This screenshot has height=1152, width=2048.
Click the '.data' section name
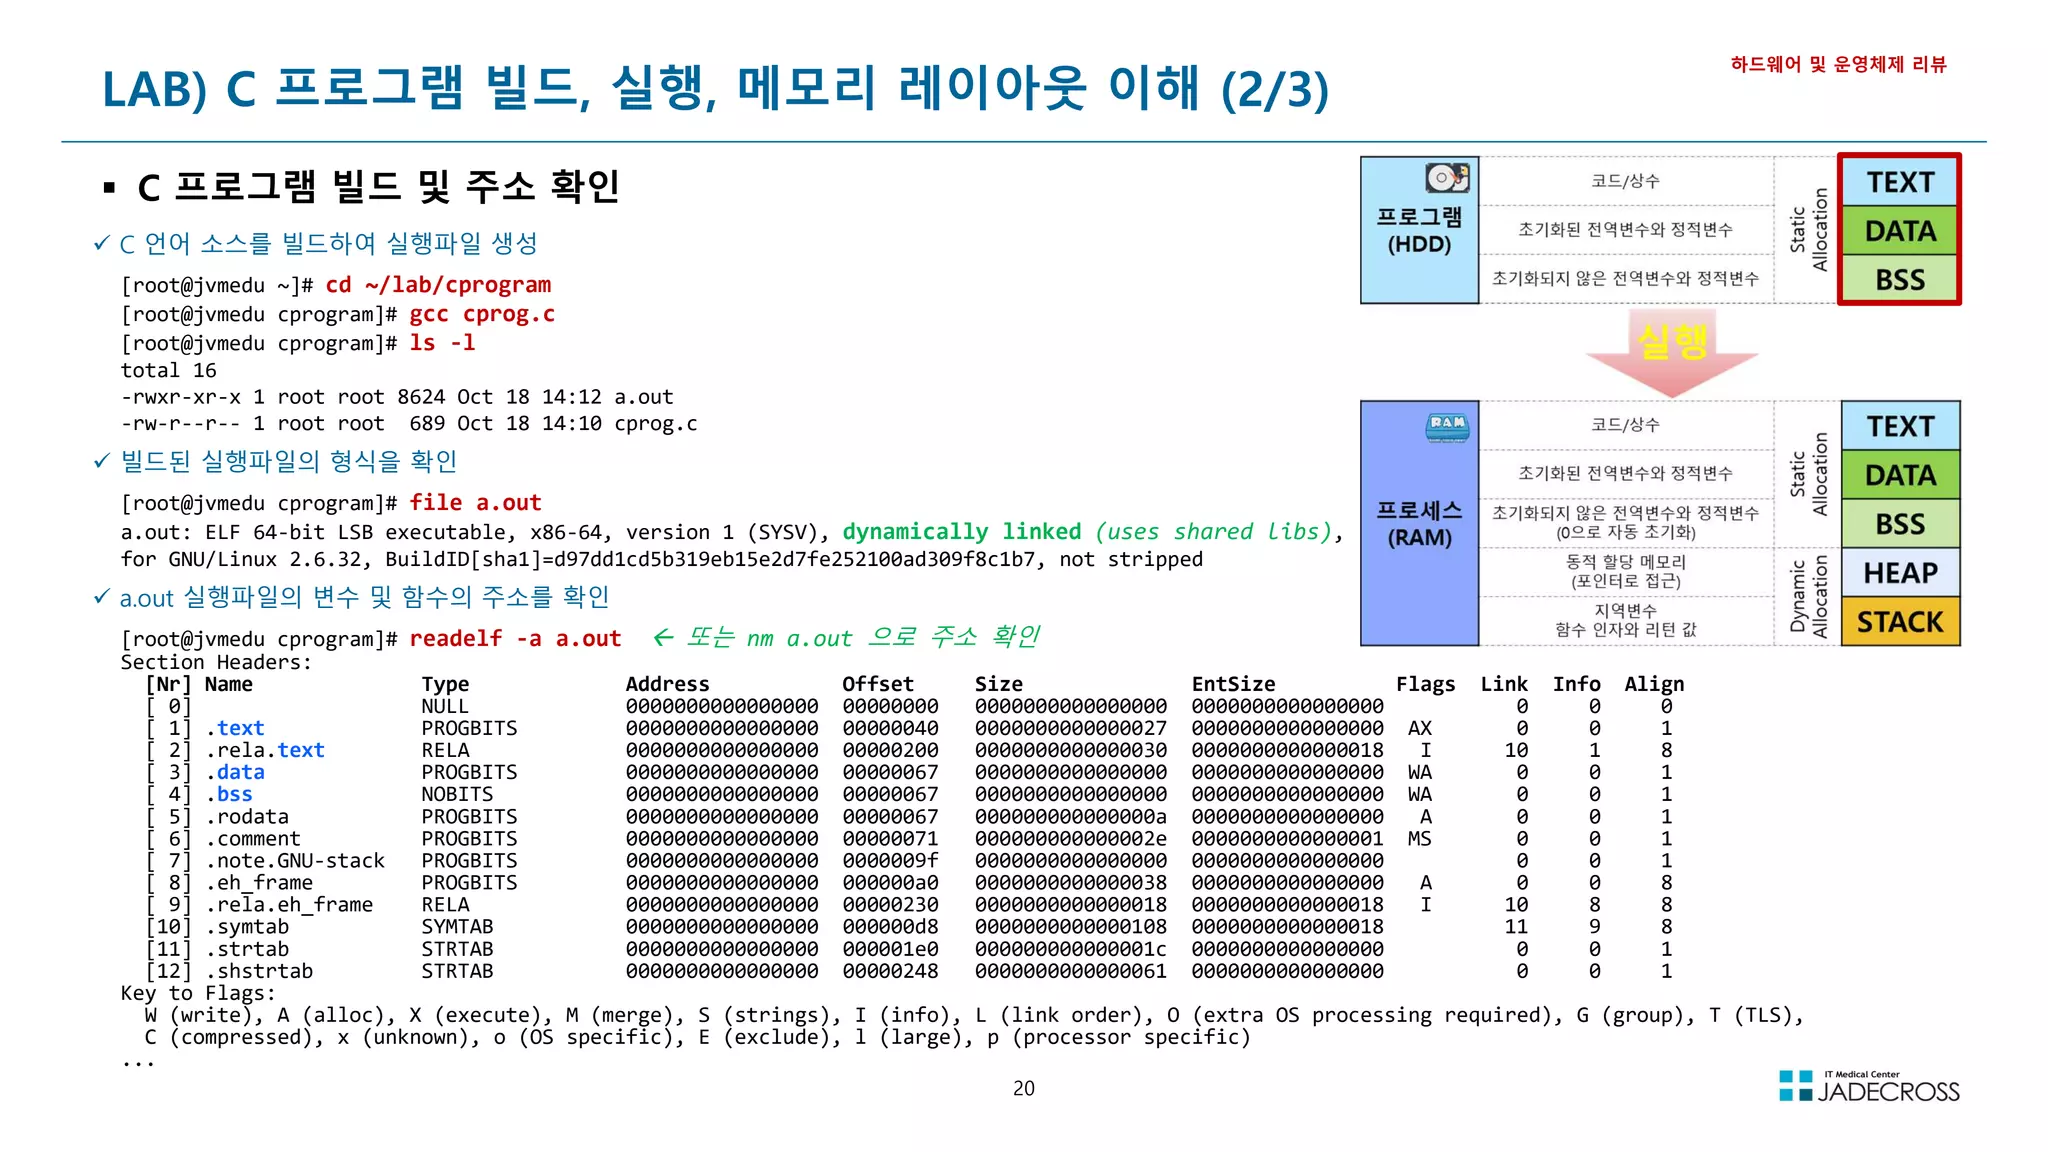235,772
